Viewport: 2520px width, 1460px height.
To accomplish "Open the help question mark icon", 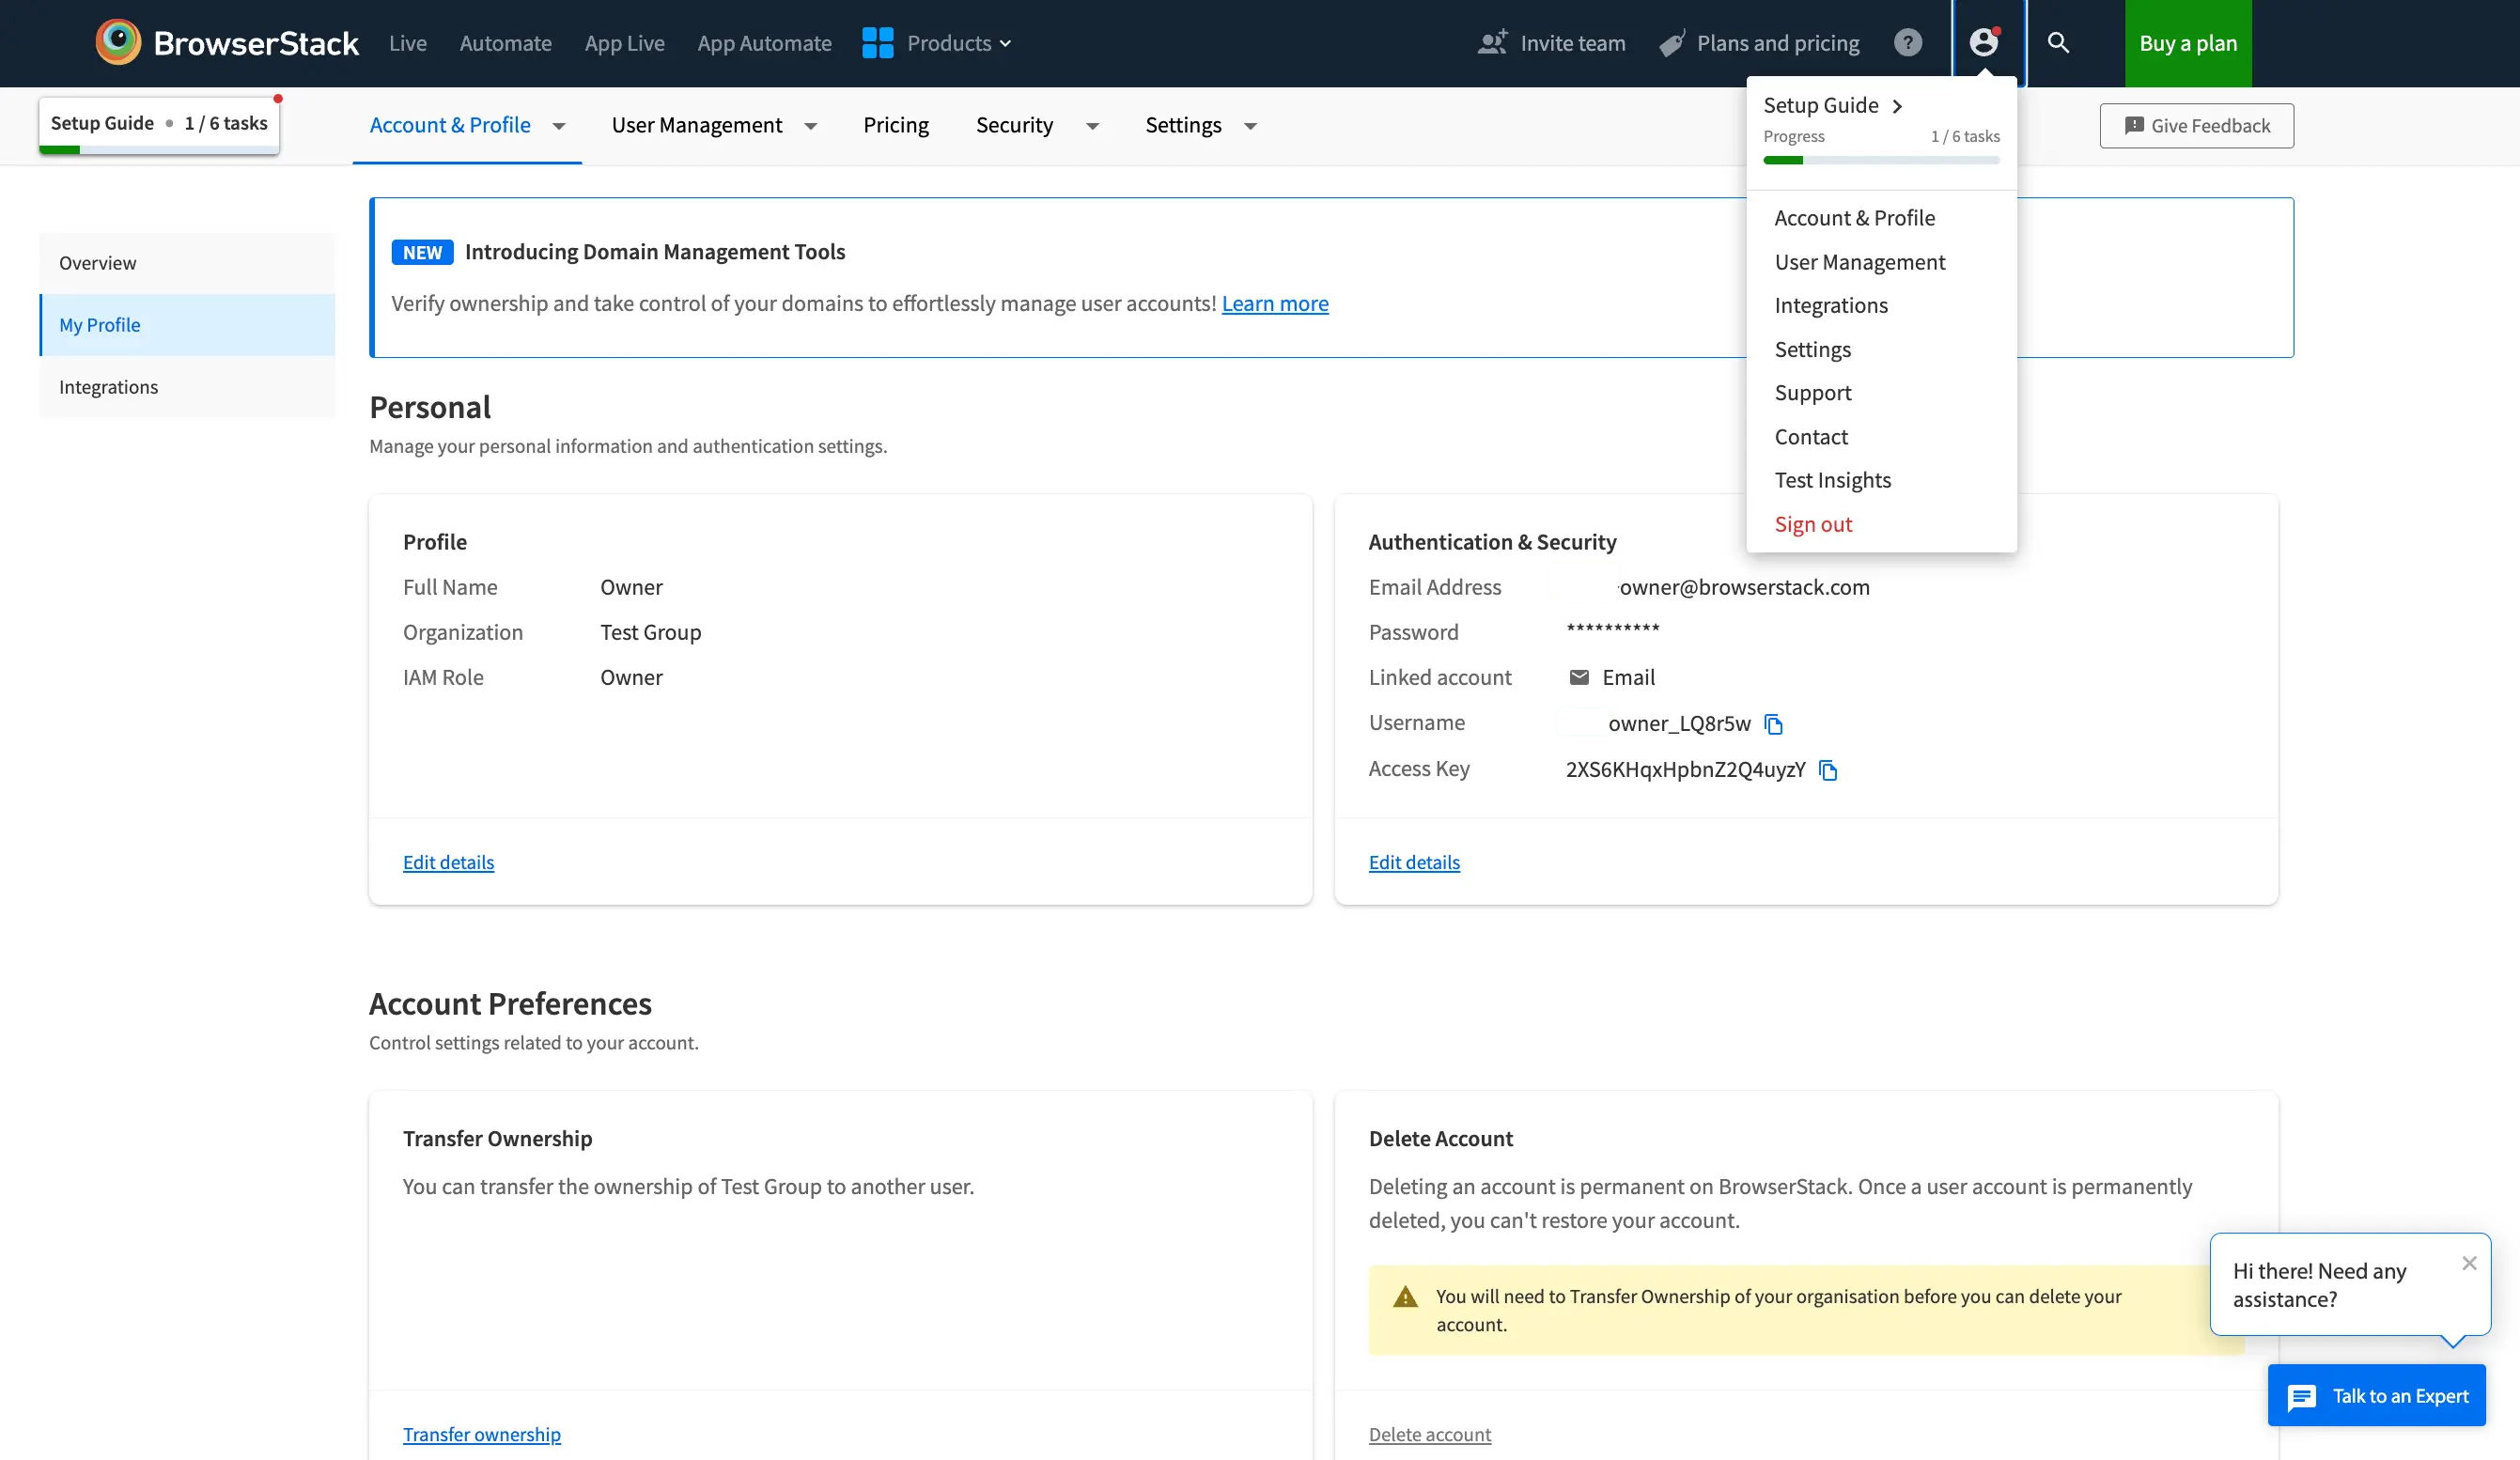I will click(x=1907, y=43).
